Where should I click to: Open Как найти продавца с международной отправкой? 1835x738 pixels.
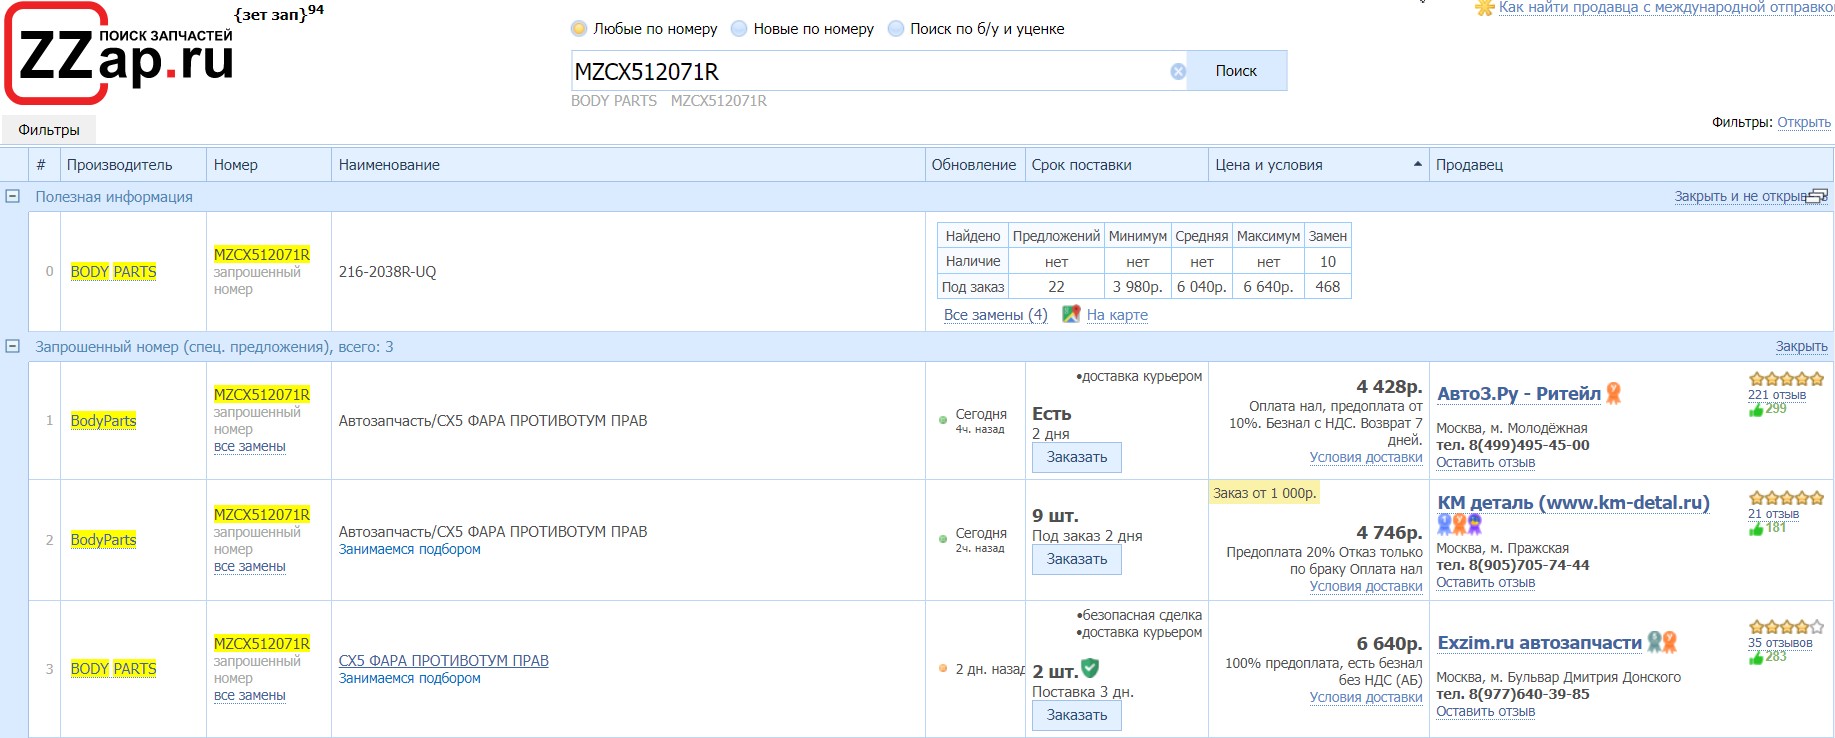pyautogui.click(x=1666, y=7)
